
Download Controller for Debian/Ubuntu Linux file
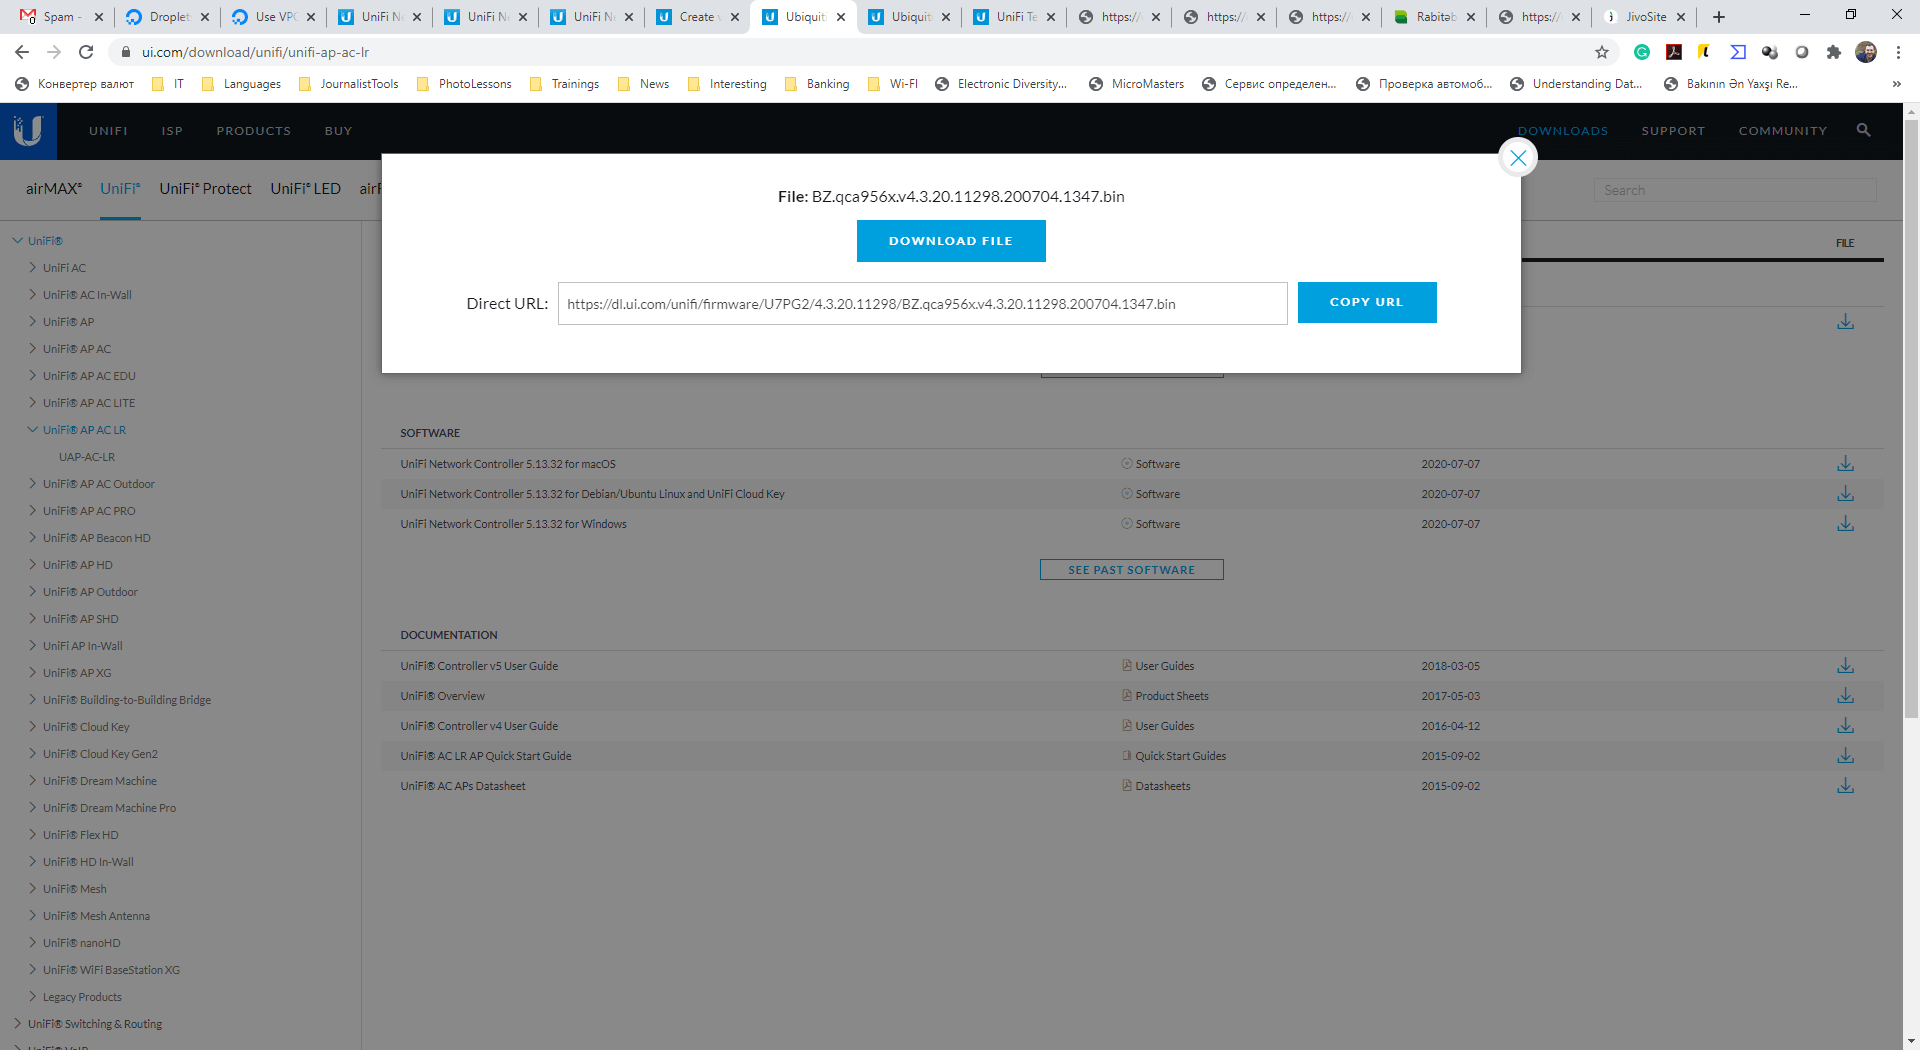pos(1845,494)
